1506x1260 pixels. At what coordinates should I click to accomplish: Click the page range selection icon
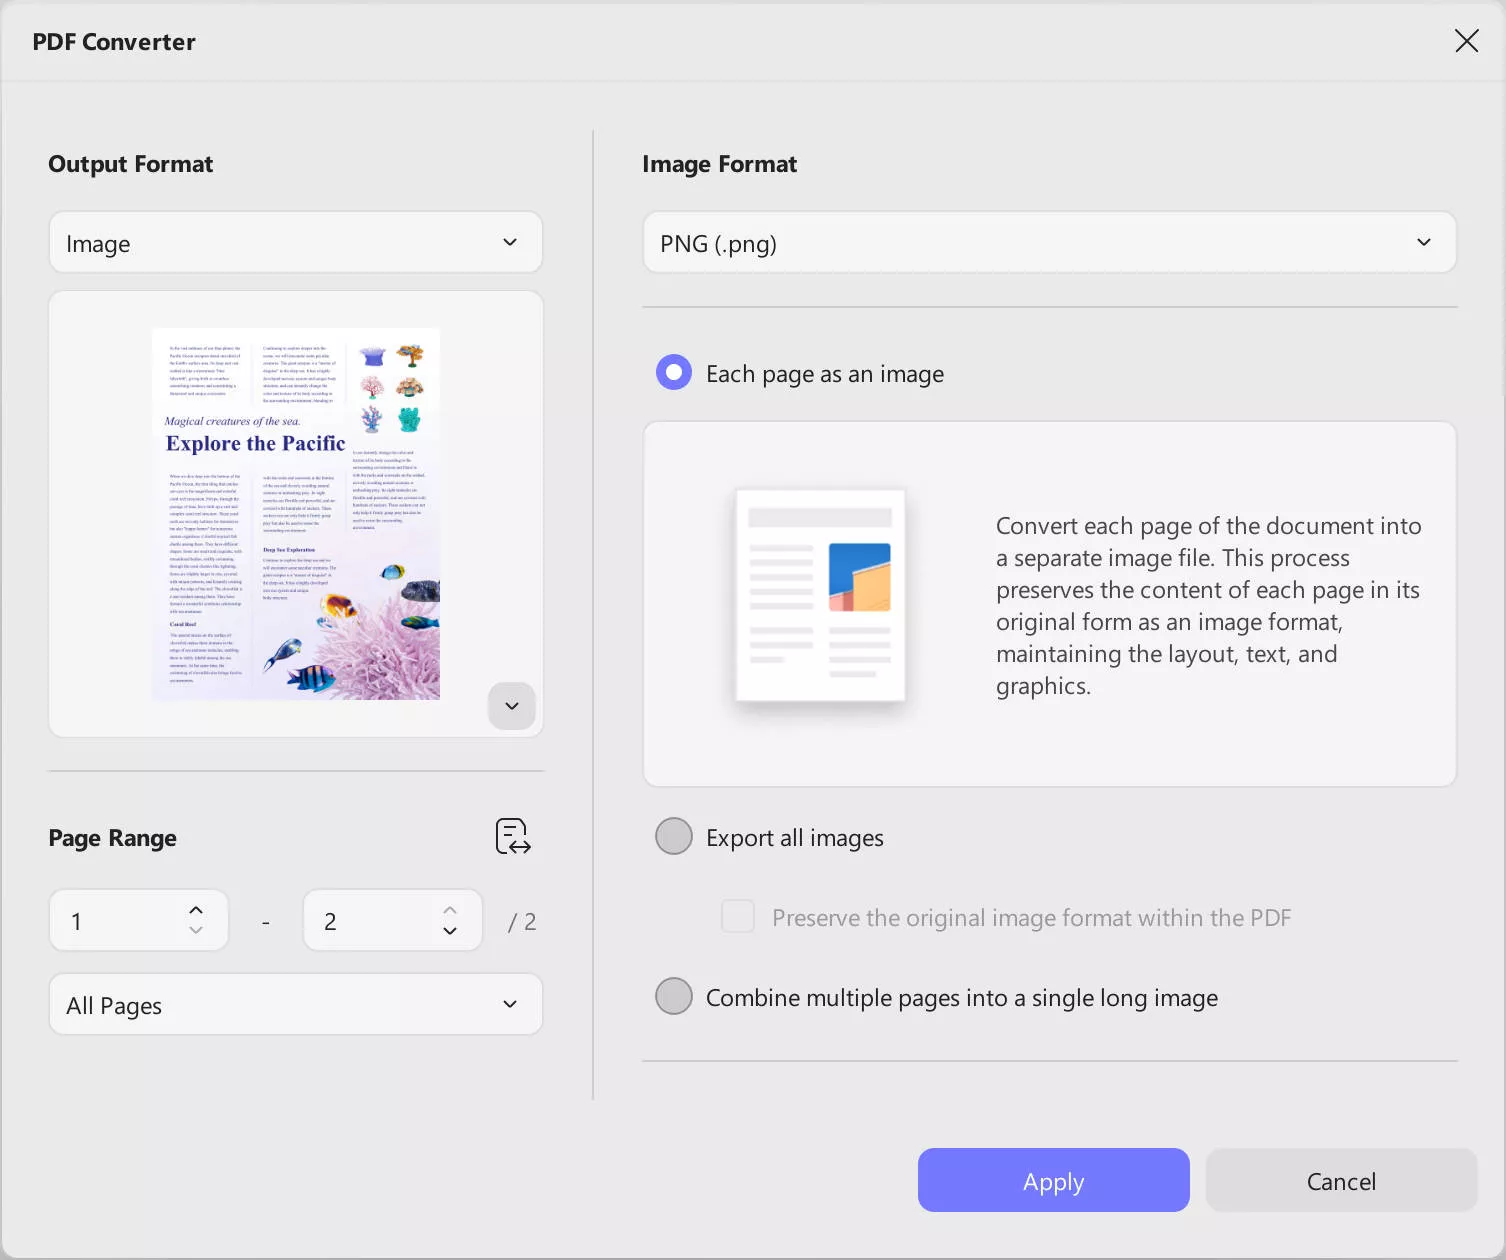pyautogui.click(x=511, y=836)
